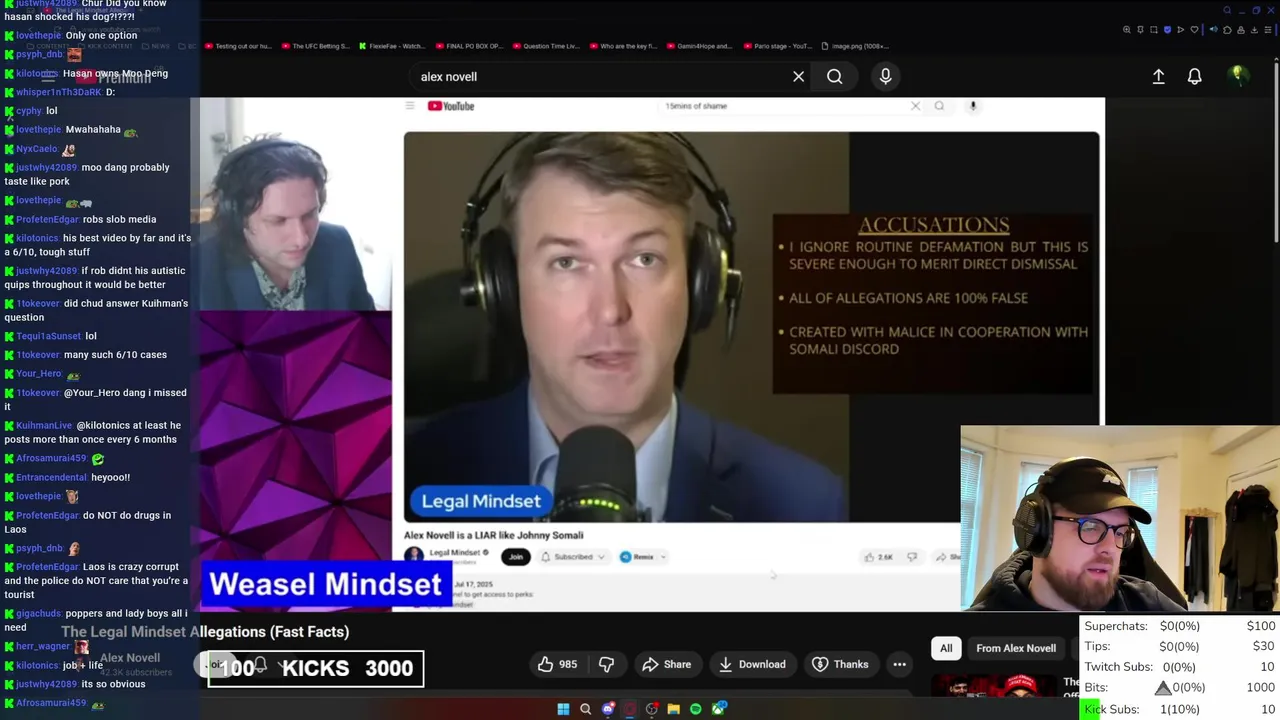Switch to the 'image.png' tab
The image size is (1280, 720).
click(855, 46)
